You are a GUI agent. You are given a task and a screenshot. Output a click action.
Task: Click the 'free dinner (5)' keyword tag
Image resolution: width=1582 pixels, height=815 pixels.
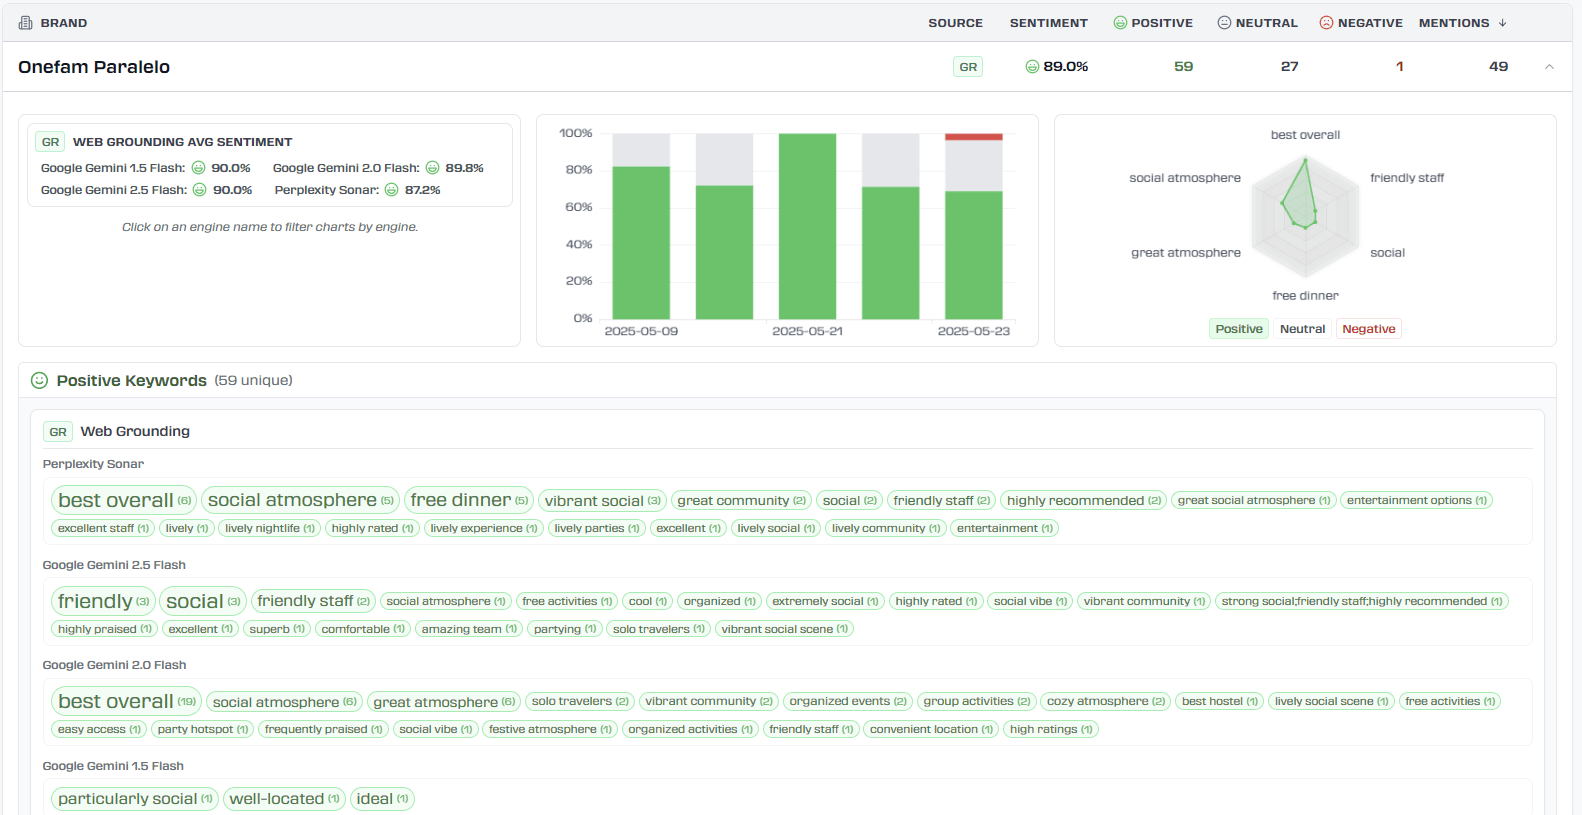(x=469, y=500)
